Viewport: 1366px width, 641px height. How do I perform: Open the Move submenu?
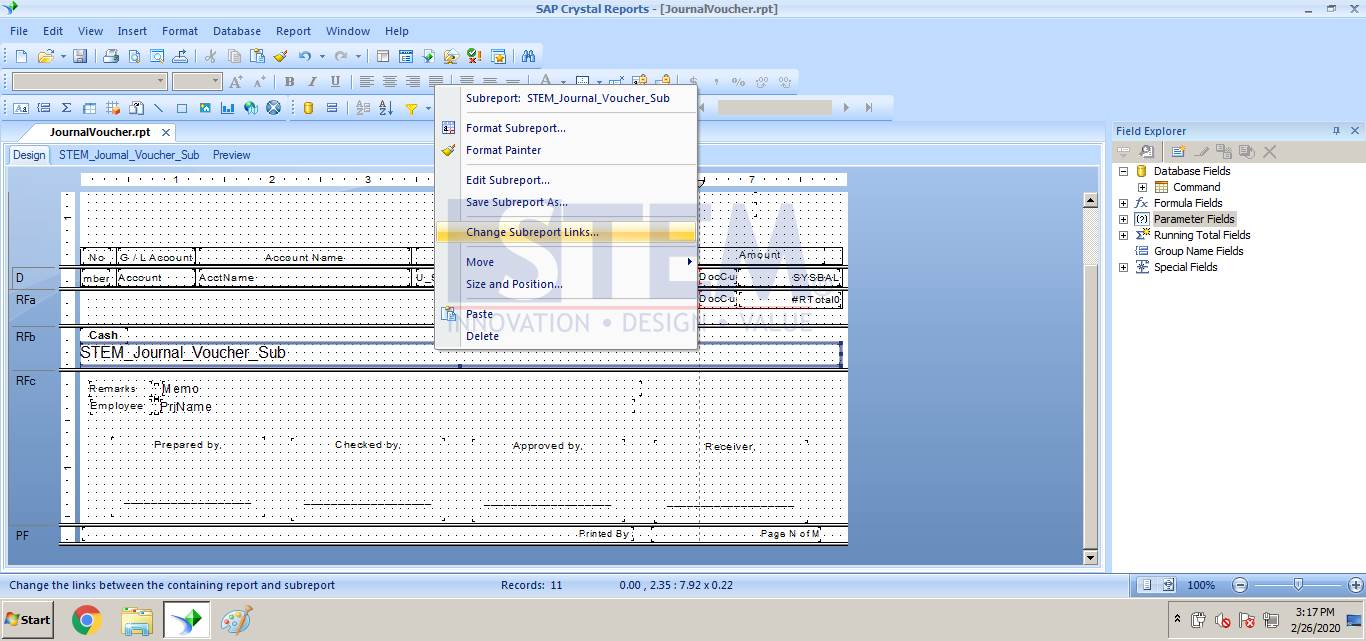(x=566, y=262)
